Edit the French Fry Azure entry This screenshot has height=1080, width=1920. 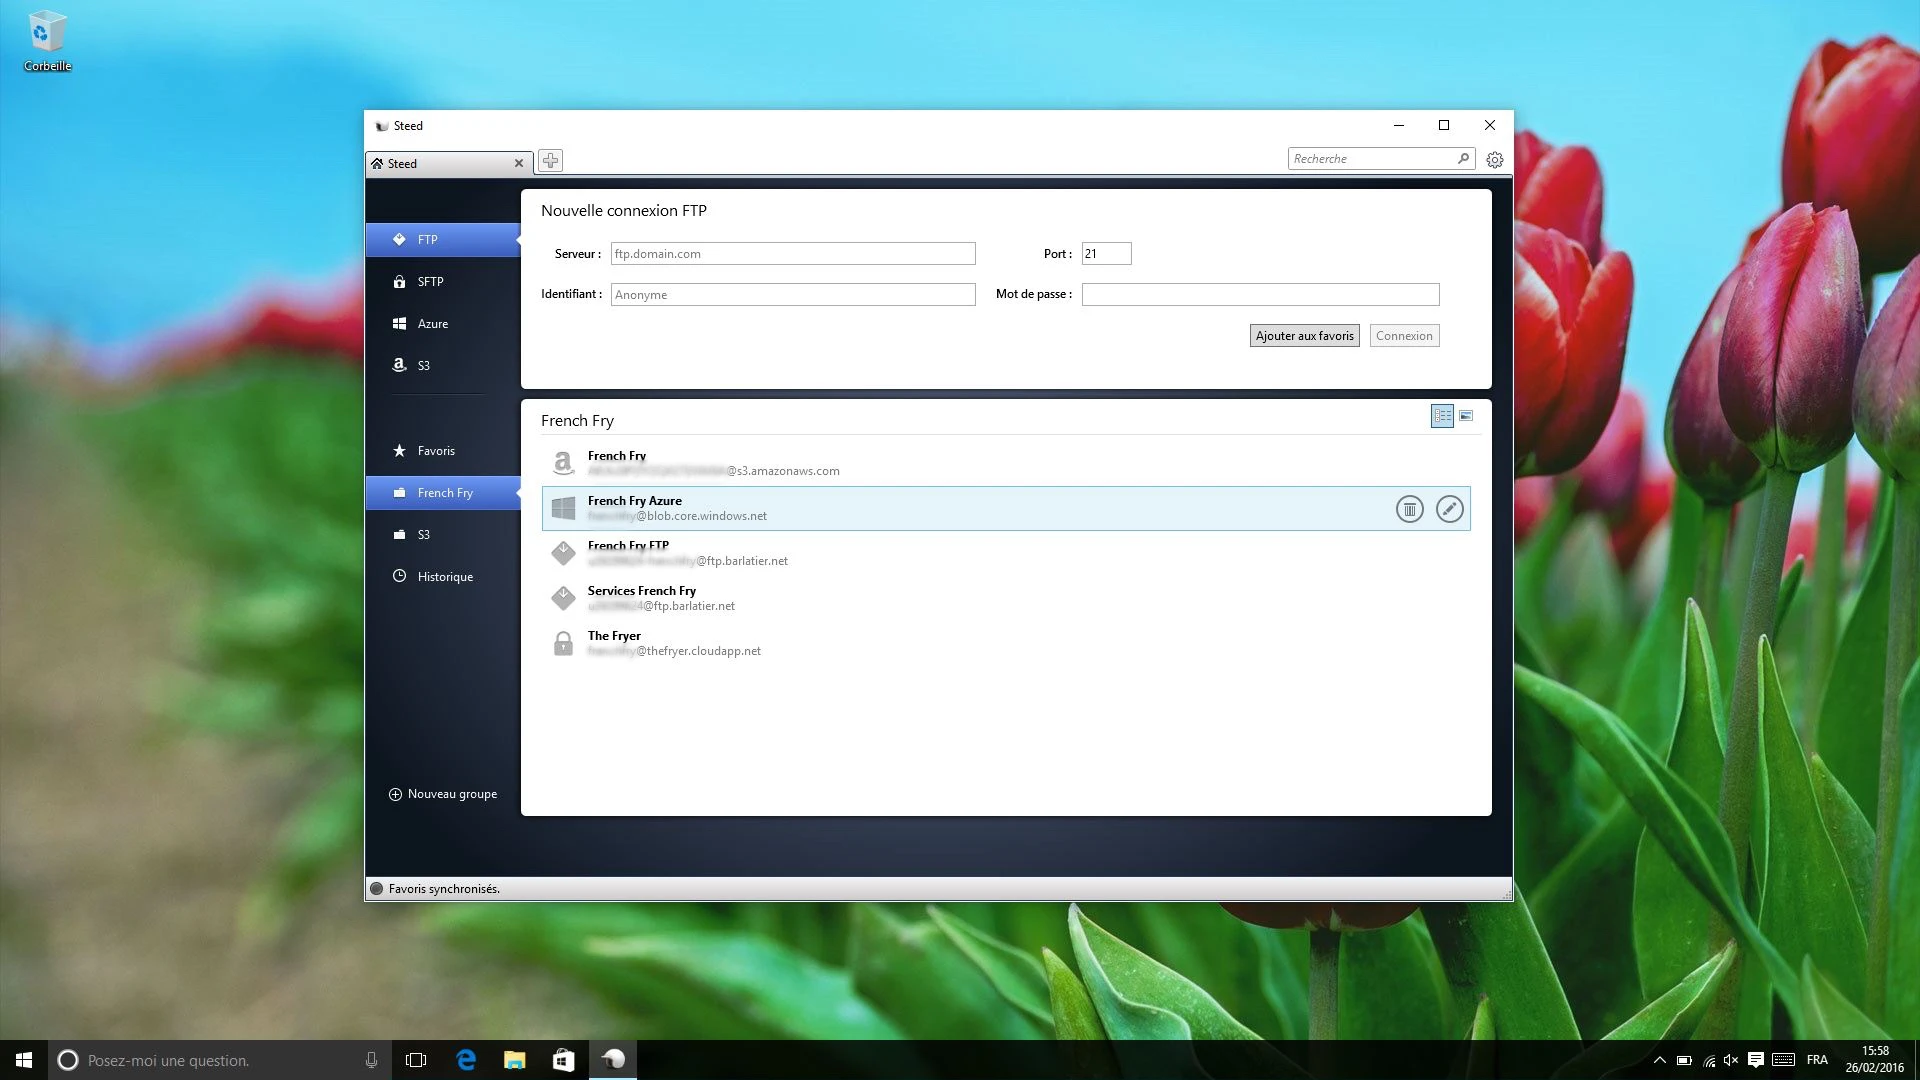pos(1449,509)
